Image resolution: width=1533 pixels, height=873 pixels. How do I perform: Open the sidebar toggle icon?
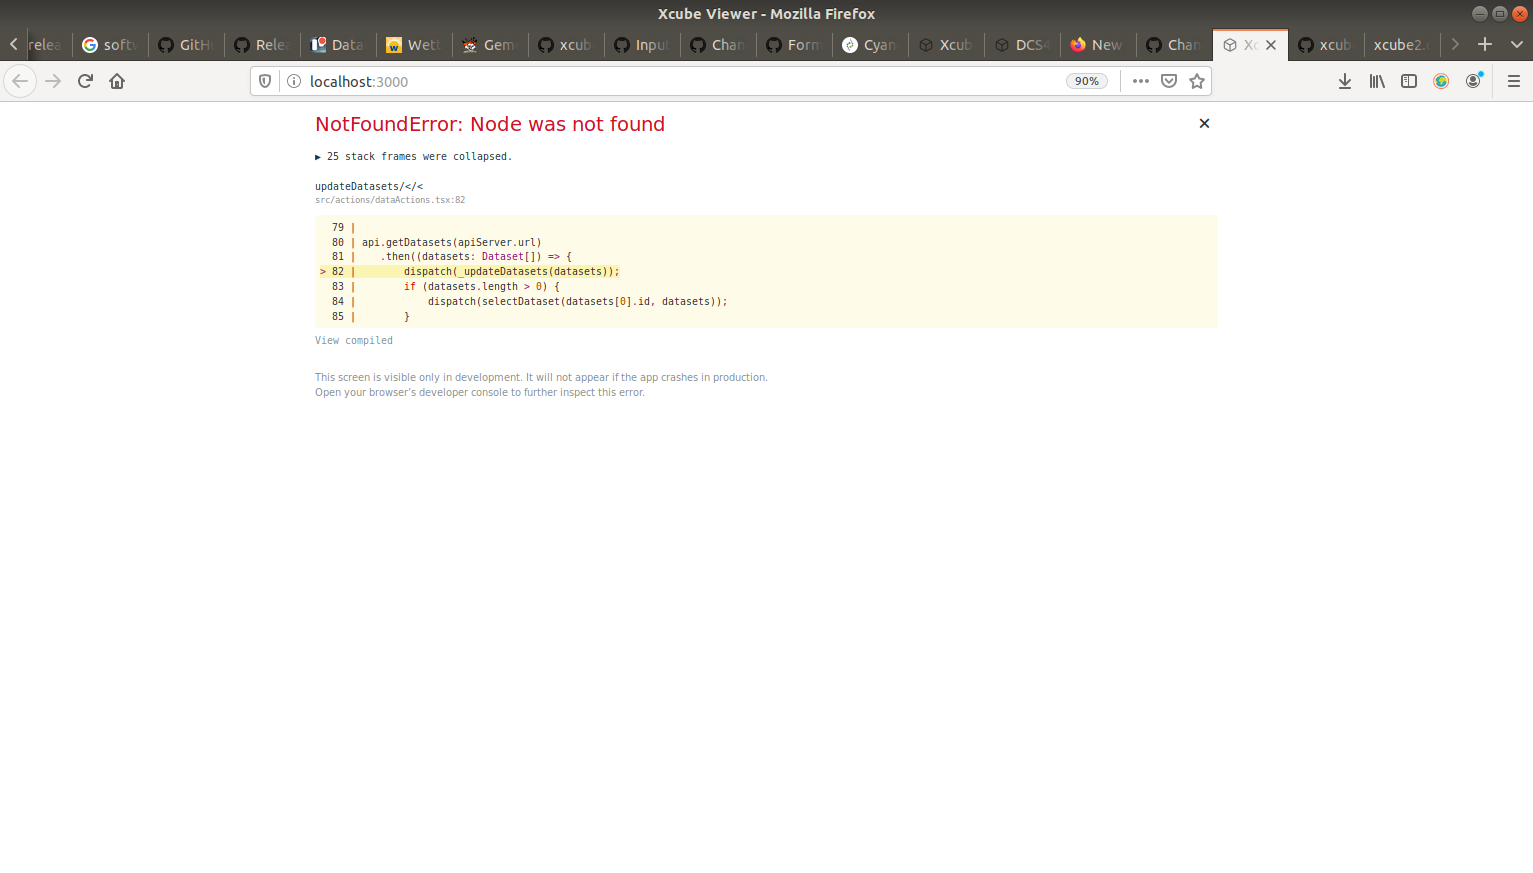(x=1409, y=81)
